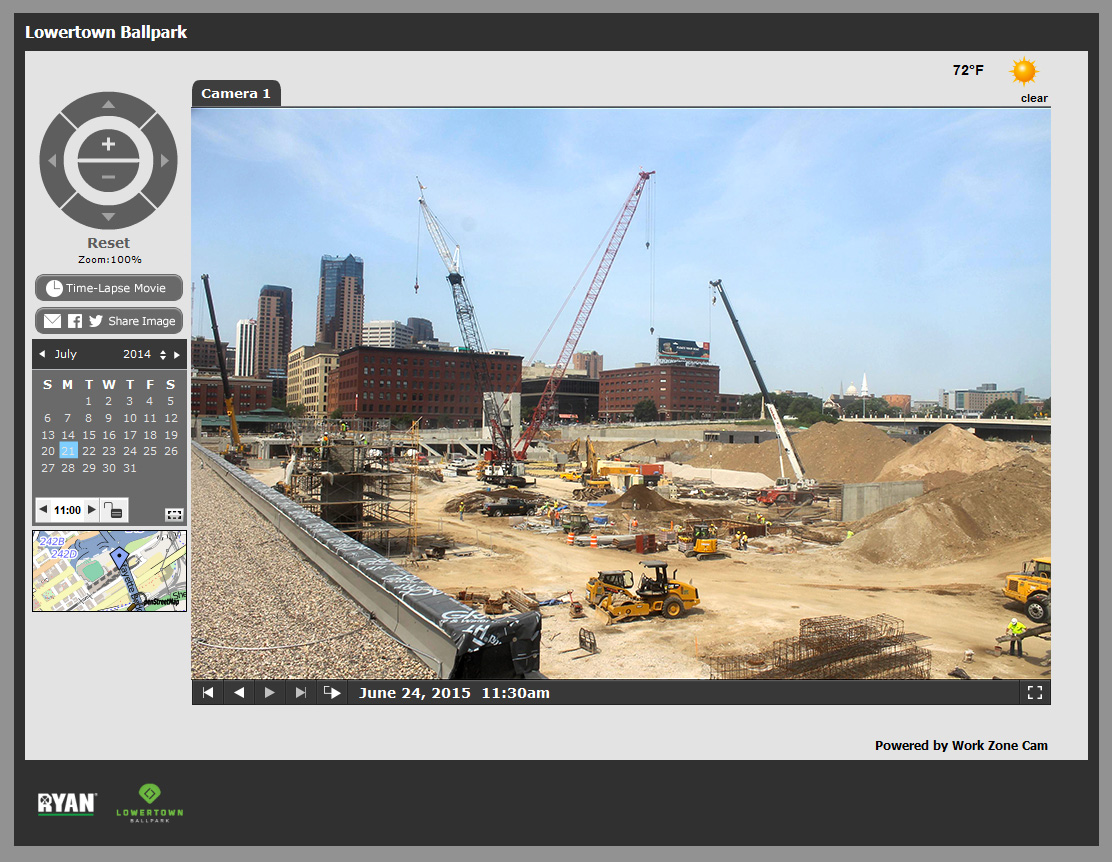Image resolution: width=1112 pixels, height=862 pixels.
Task: Open the Time-Lapse Movie tool
Action: 108,287
